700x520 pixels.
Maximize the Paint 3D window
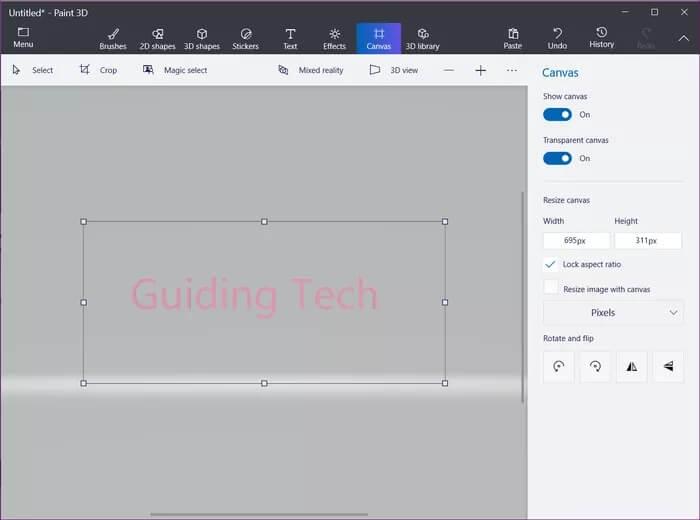tap(654, 12)
